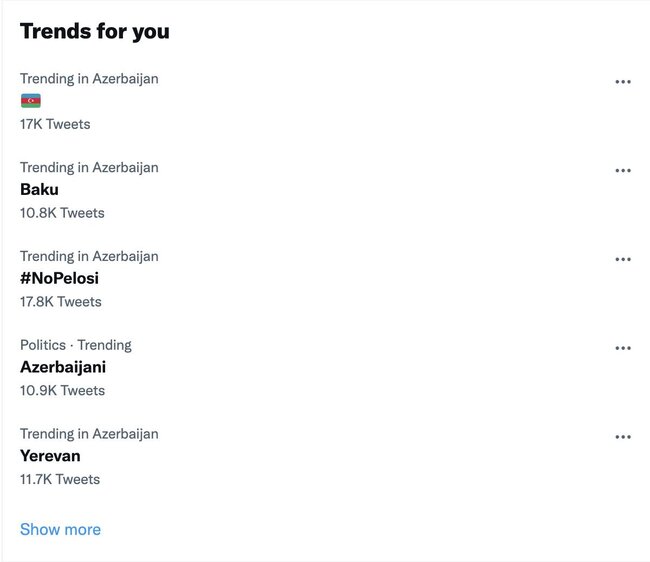650x562 pixels.
Task: Click the 10.8K Tweets count under Baku
Action: coord(62,213)
